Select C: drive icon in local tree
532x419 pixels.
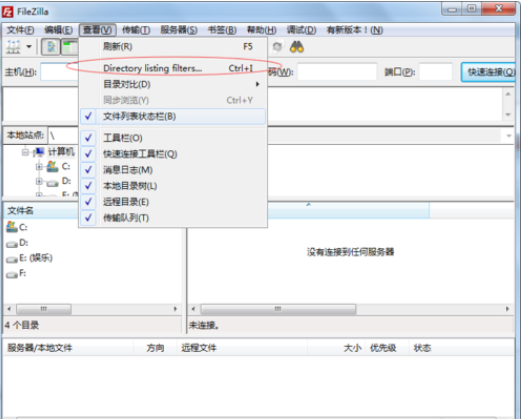[x=53, y=166]
